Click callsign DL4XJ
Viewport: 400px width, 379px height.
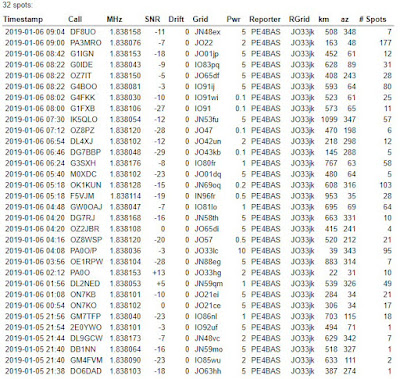coord(82,141)
